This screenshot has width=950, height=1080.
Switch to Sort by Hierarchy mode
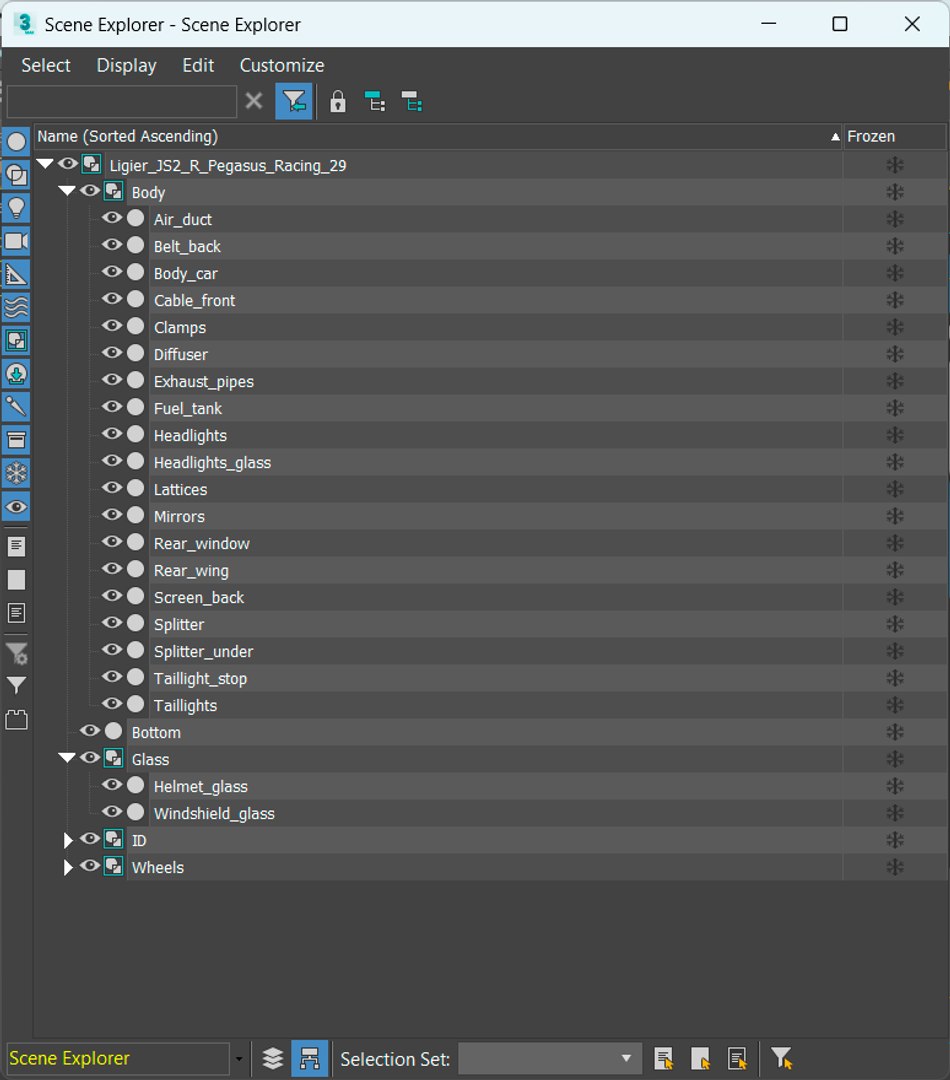(x=310, y=1058)
